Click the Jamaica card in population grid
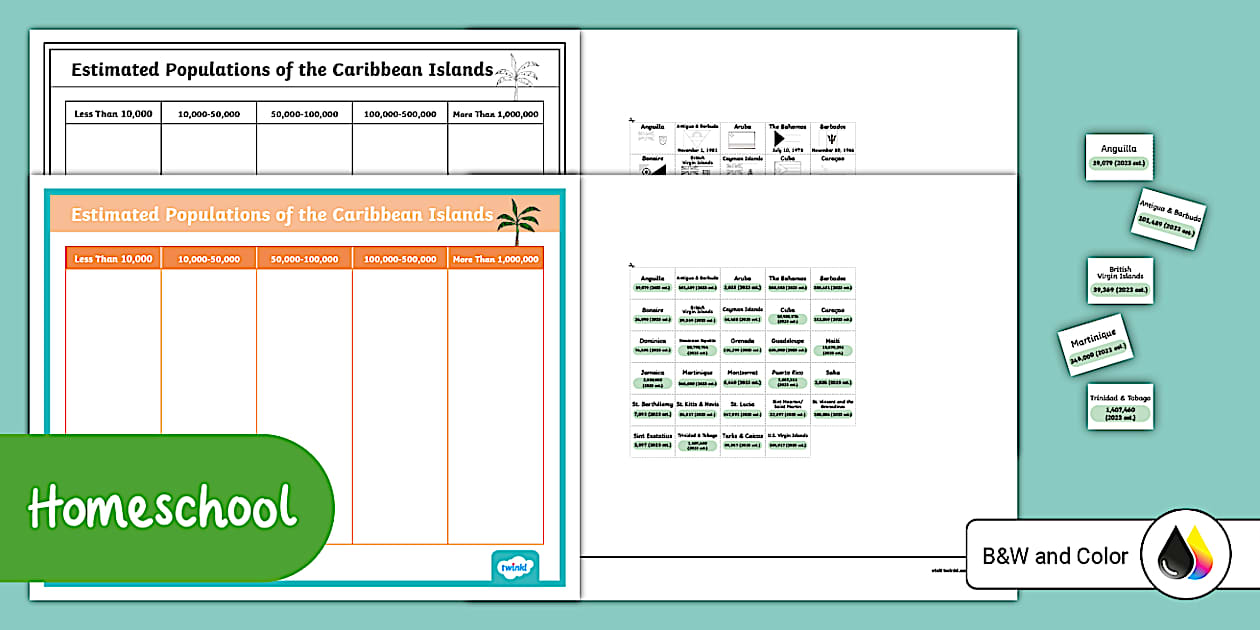The image size is (1260, 630). click(x=652, y=378)
